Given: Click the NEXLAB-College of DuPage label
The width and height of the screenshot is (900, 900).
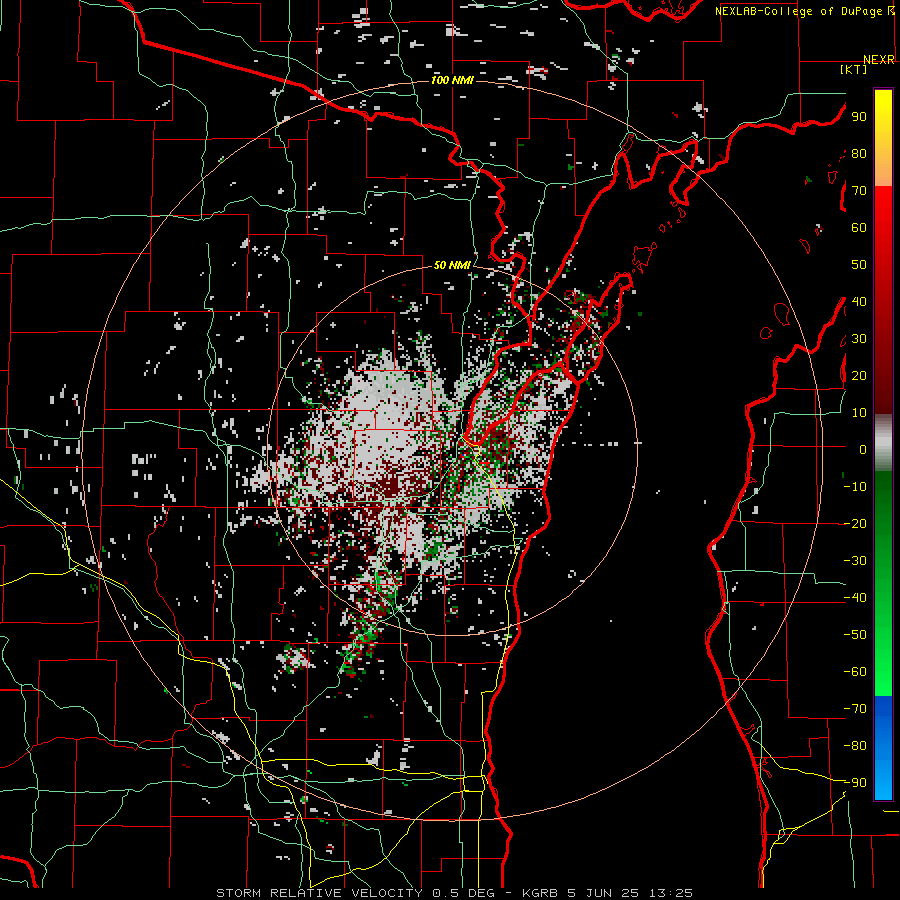Looking at the screenshot, I should point(800,11).
